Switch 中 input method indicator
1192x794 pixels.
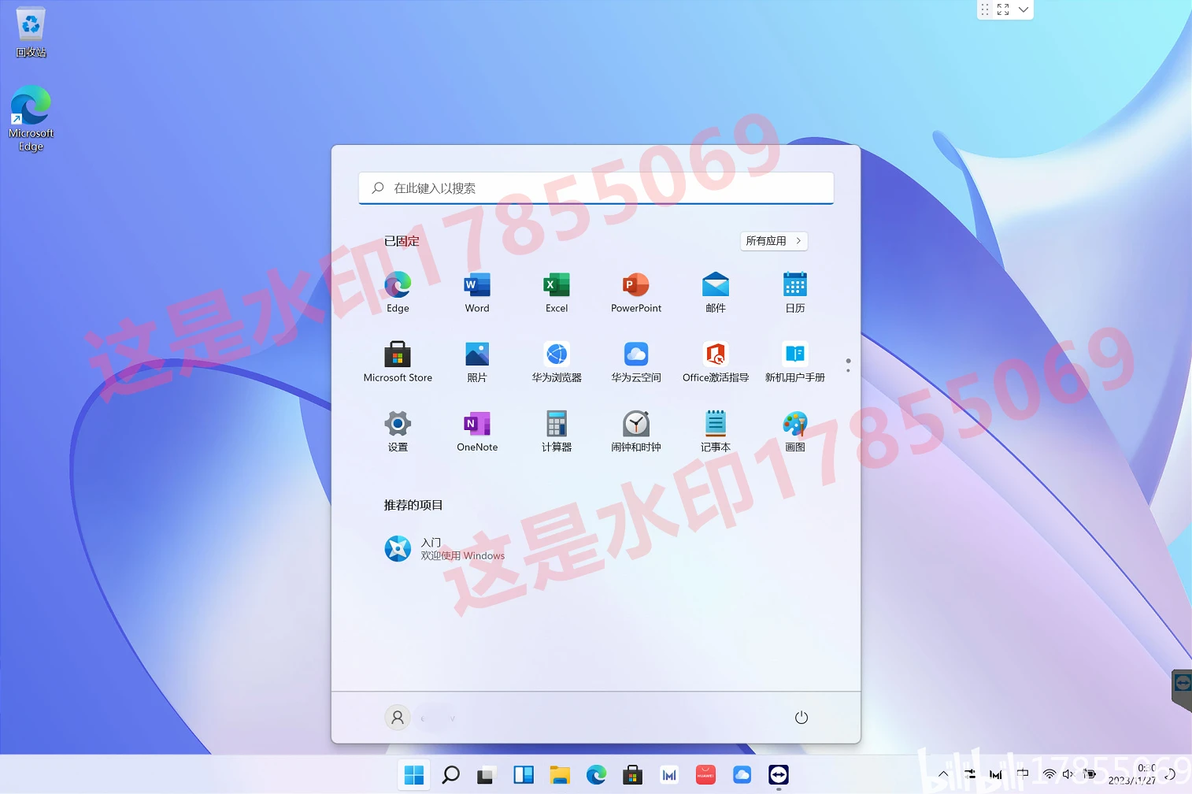click(1022, 774)
